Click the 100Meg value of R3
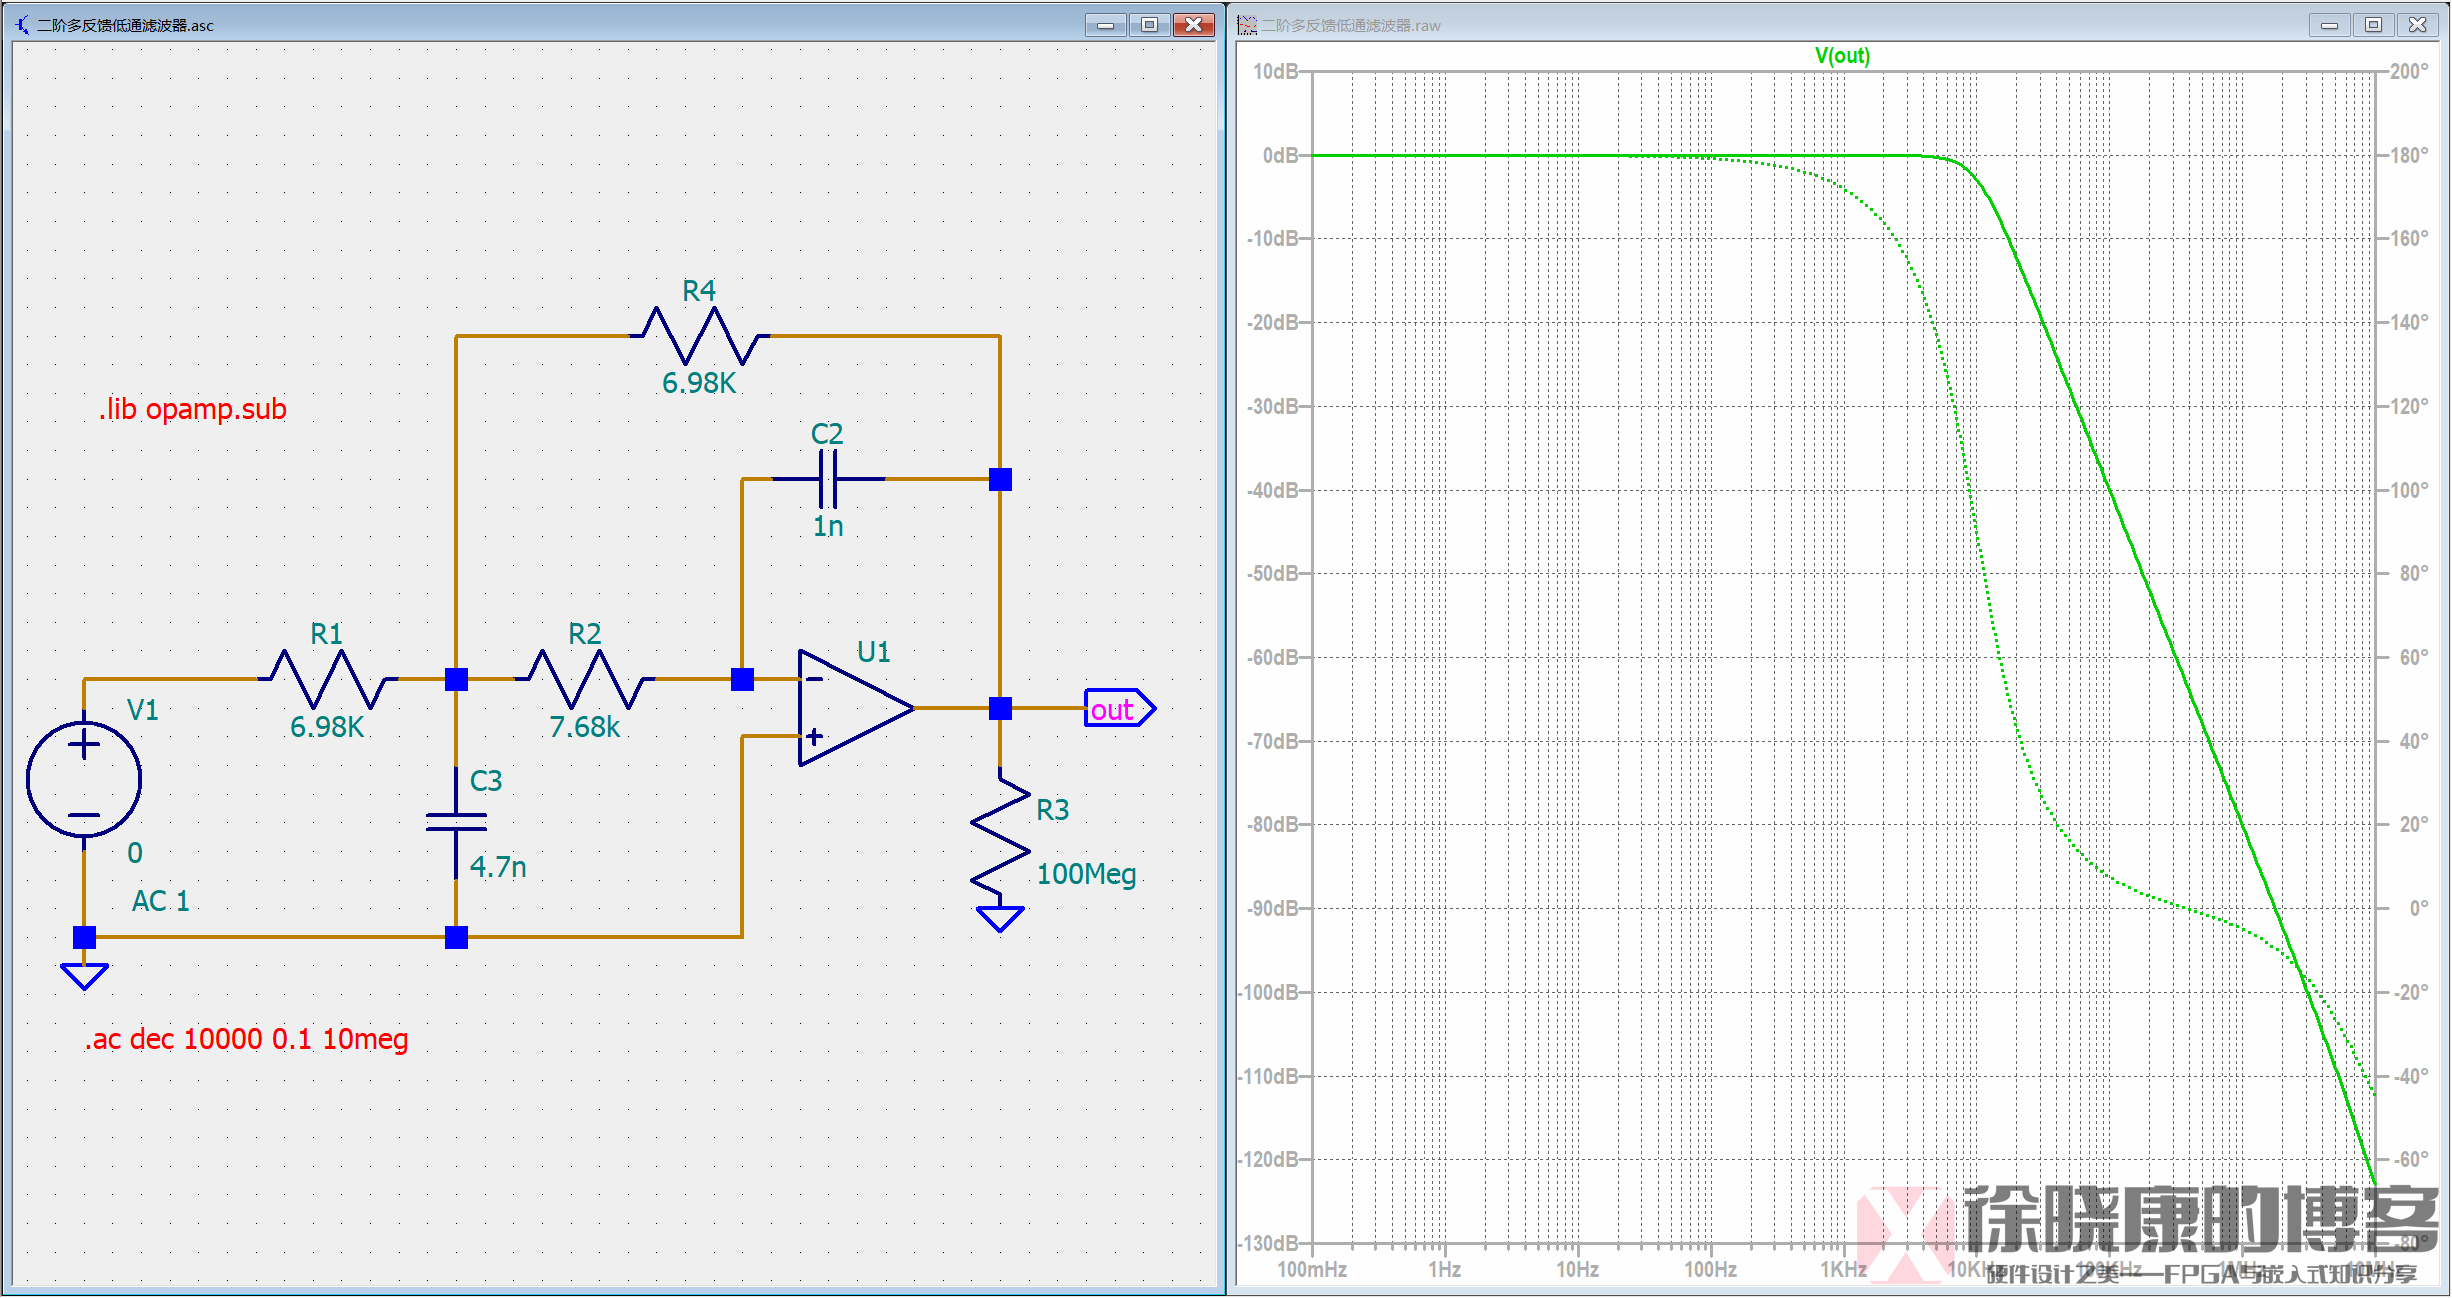This screenshot has height=1298, width=2452. (x=1086, y=874)
